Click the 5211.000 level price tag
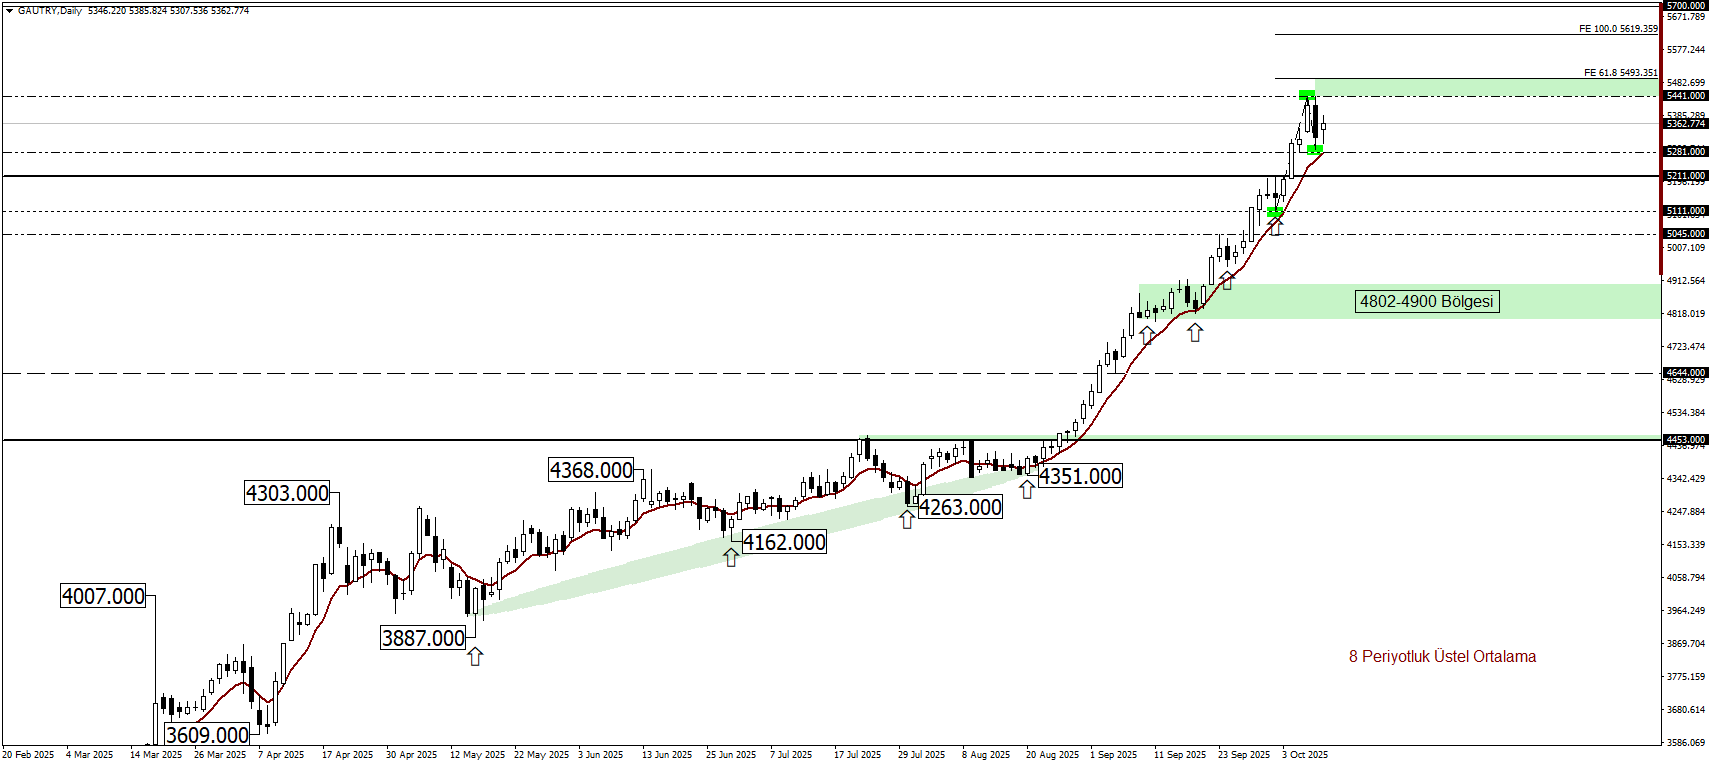1712x766 pixels. (1686, 176)
